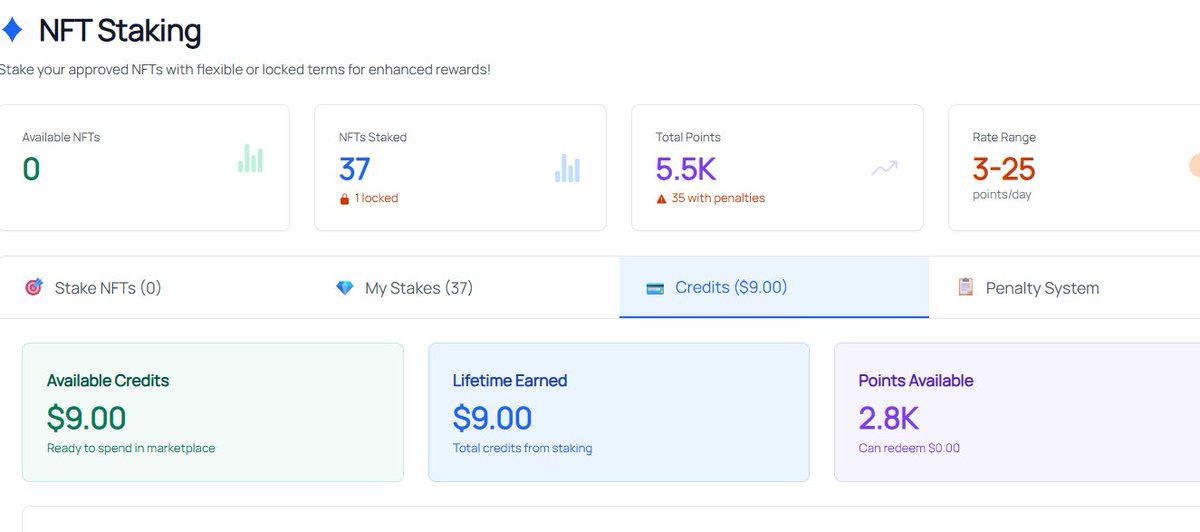This screenshot has height=532, width=1200.
Task: Click the Rate Range 3-25 card
Action: click(1074, 168)
